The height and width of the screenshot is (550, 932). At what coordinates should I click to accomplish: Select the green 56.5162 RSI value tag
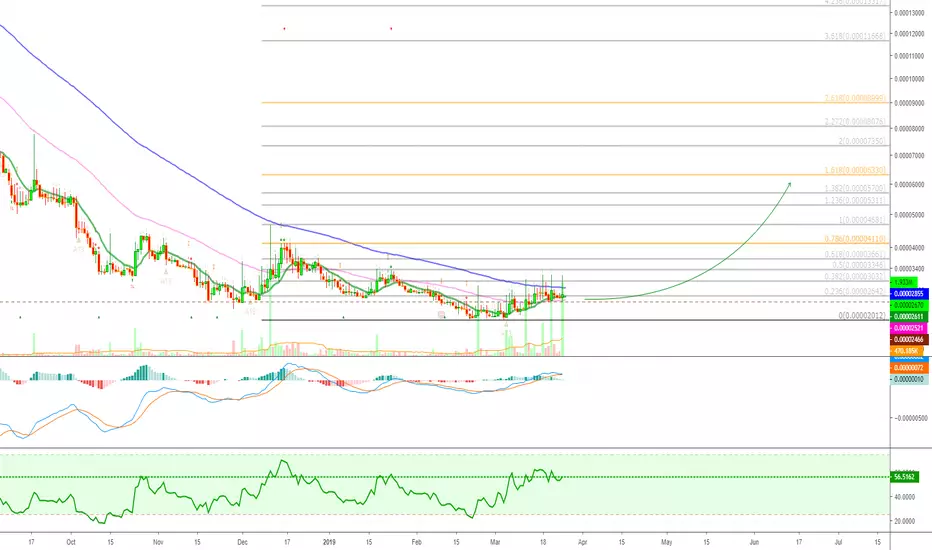pyautogui.click(x=904, y=477)
